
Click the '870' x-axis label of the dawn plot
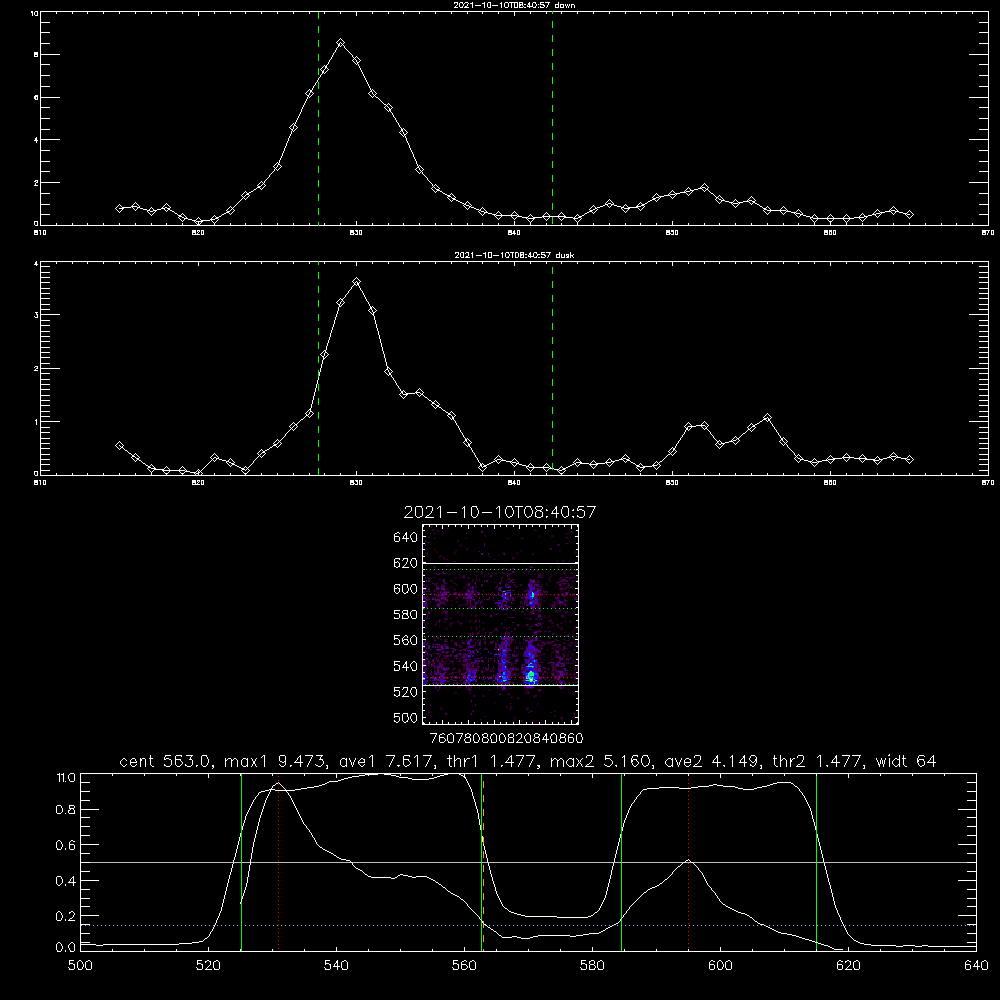coord(988,233)
